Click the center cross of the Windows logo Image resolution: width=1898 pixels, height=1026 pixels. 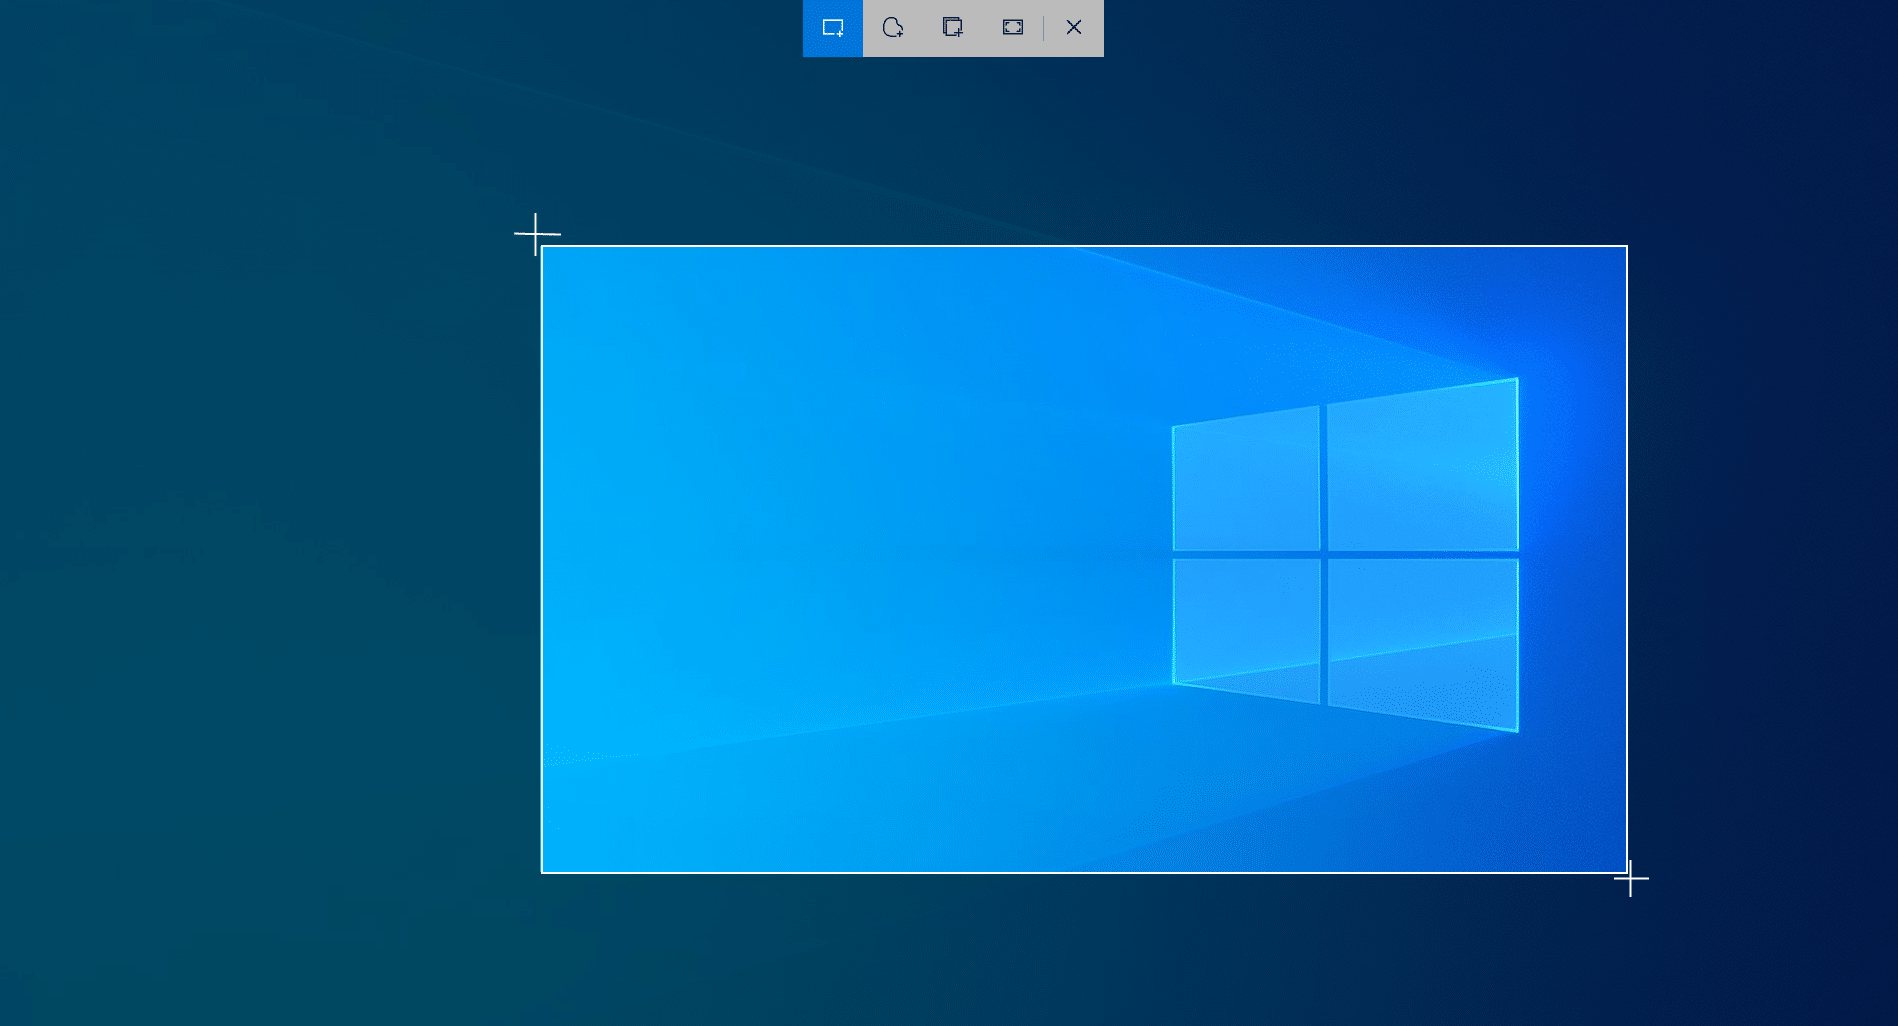[1323, 554]
